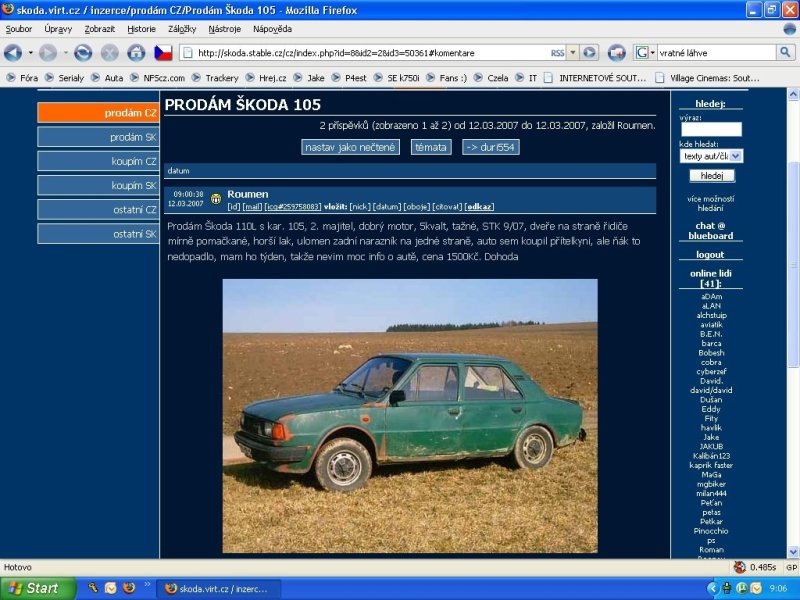Click the skoda.virt.cz taskbar window button

point(218,589)
